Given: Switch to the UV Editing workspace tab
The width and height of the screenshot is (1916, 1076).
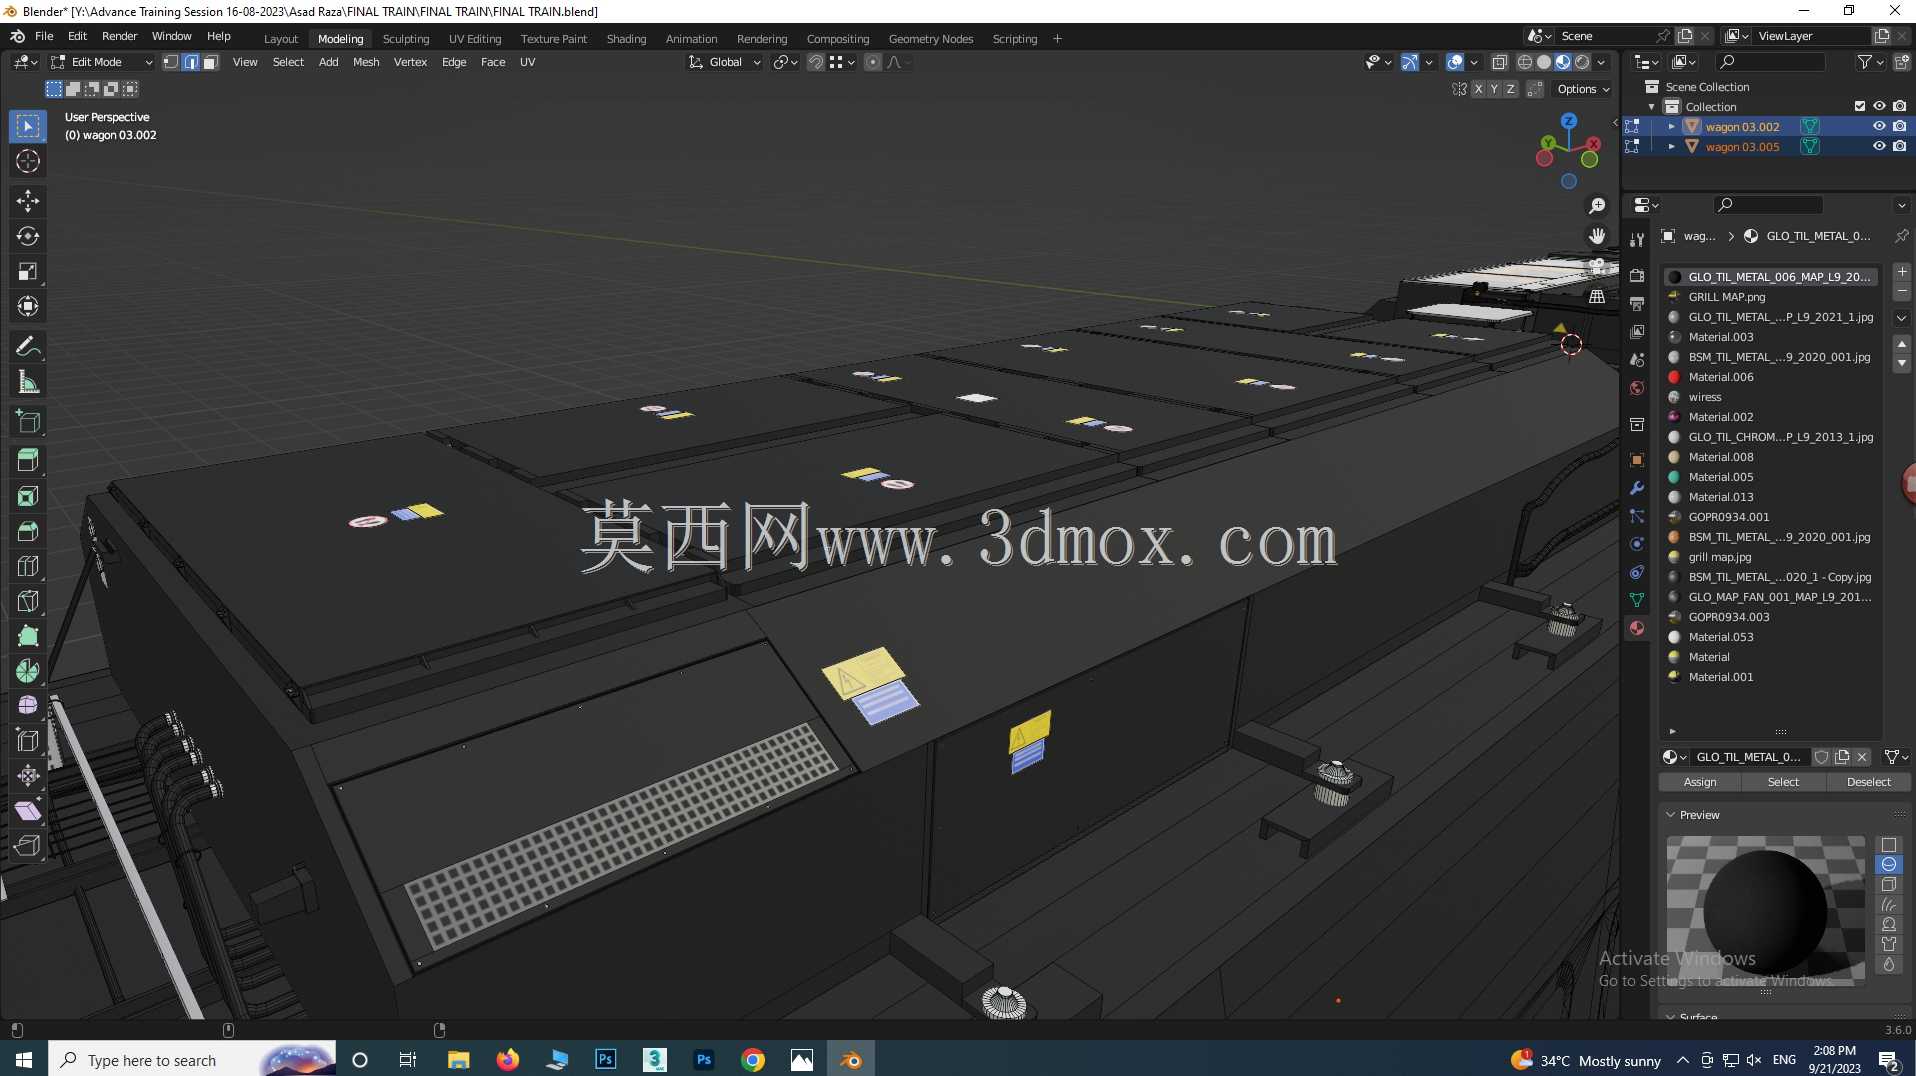Looking at the screenshot, I should point(475,39).
